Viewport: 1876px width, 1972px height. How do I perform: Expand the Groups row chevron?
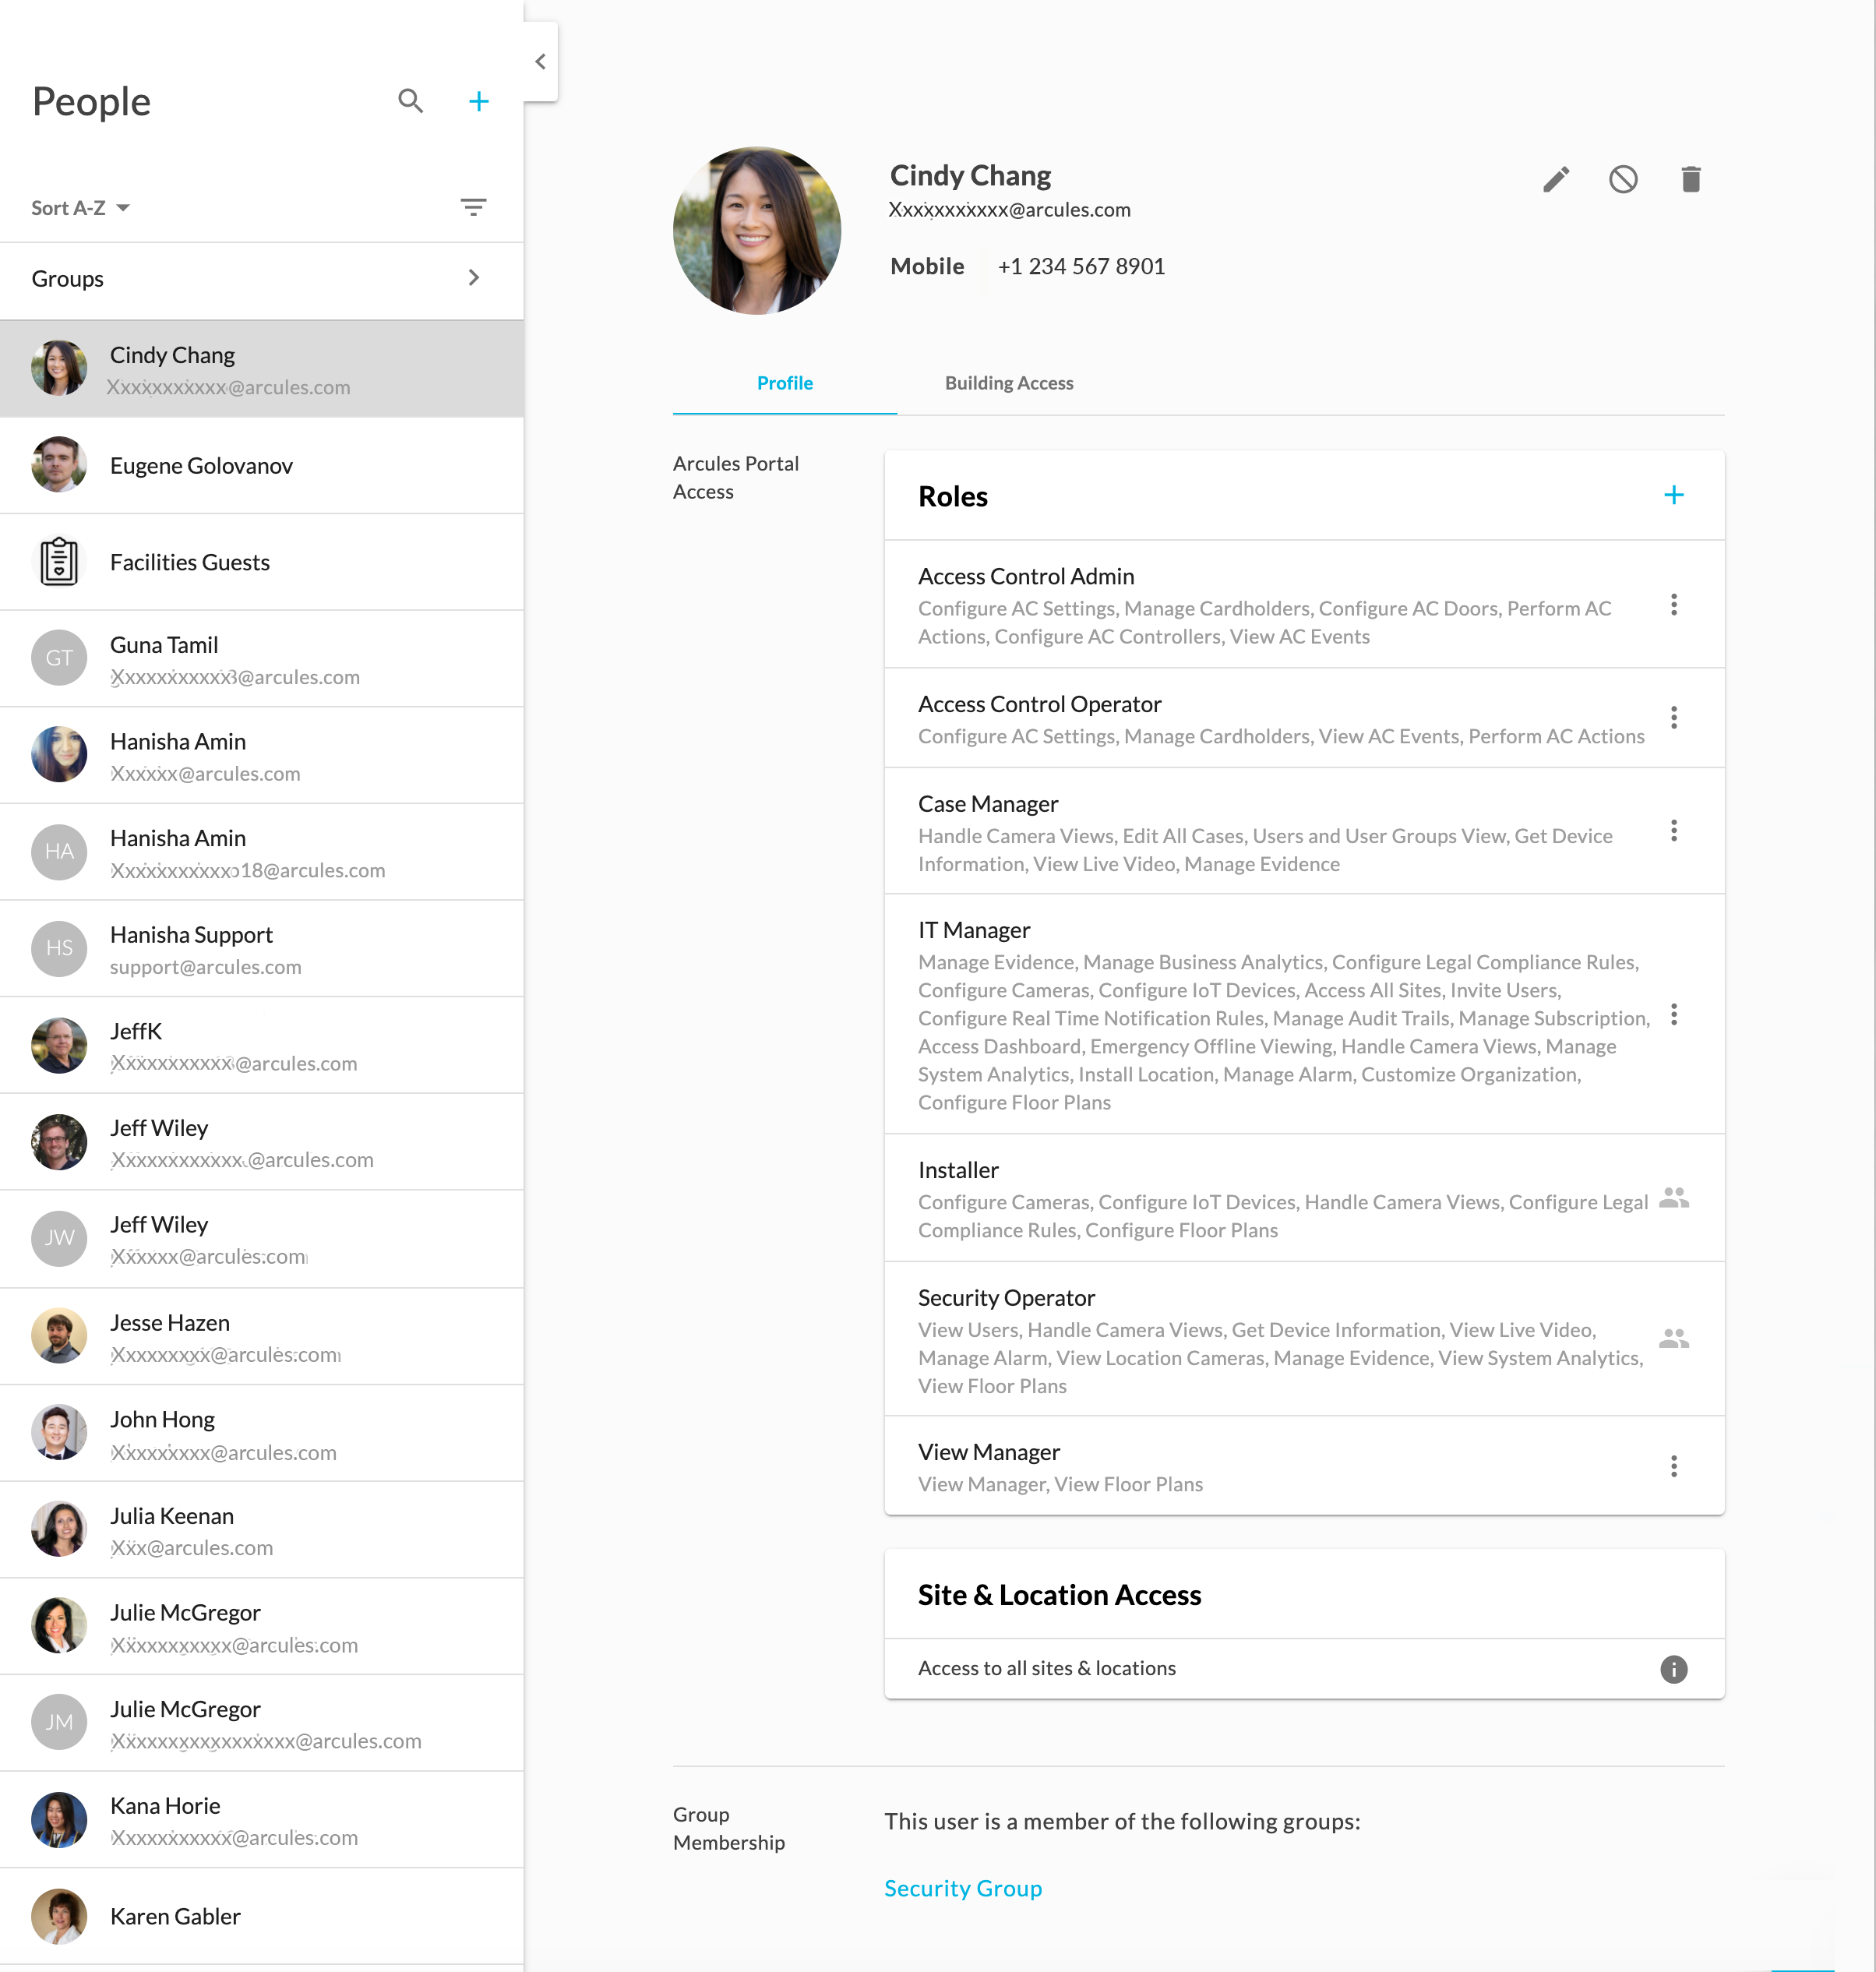coord(474,278)
